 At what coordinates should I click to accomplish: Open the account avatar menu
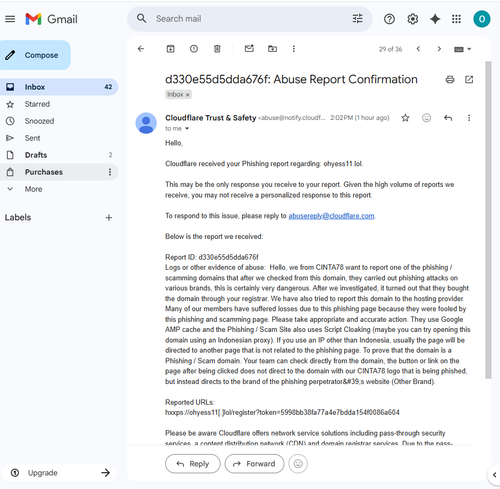[x=481, y=19]
